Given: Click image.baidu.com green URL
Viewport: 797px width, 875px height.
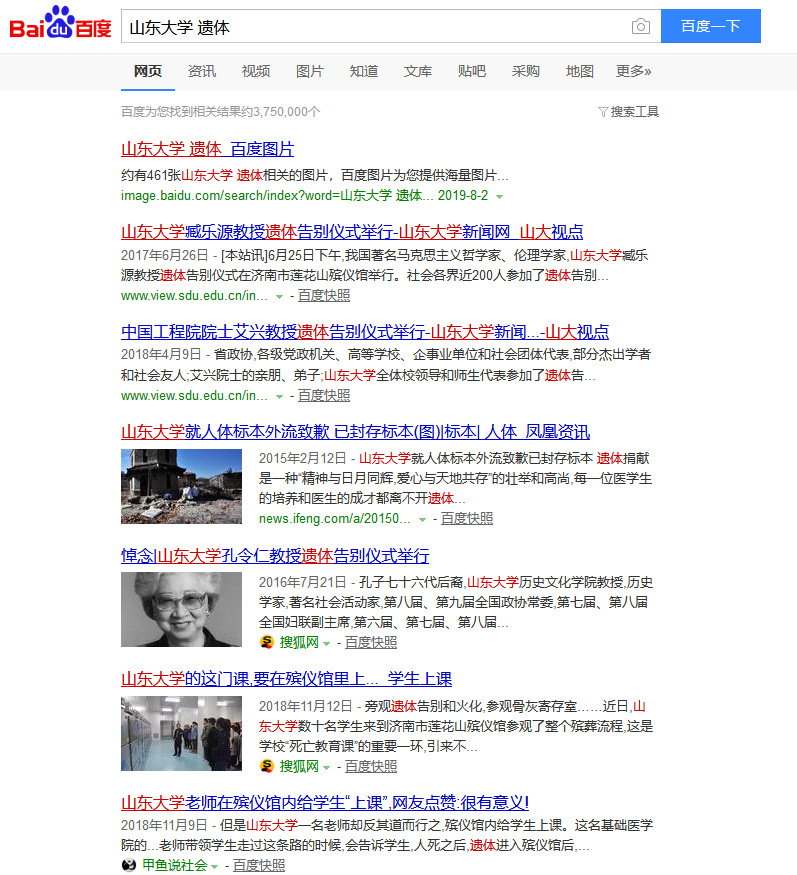Looking at the screenshot, I should coord(304,196).
